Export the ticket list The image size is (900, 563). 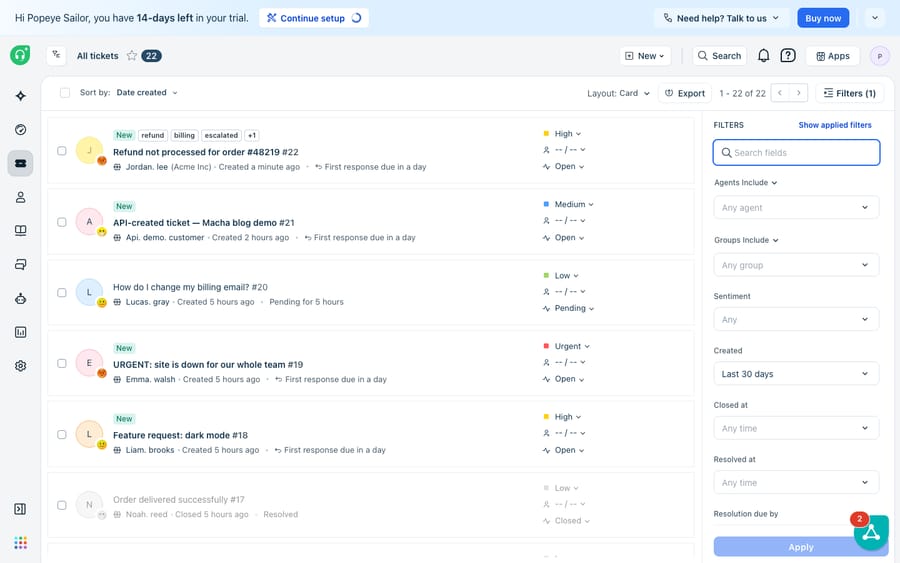point(685,93)
